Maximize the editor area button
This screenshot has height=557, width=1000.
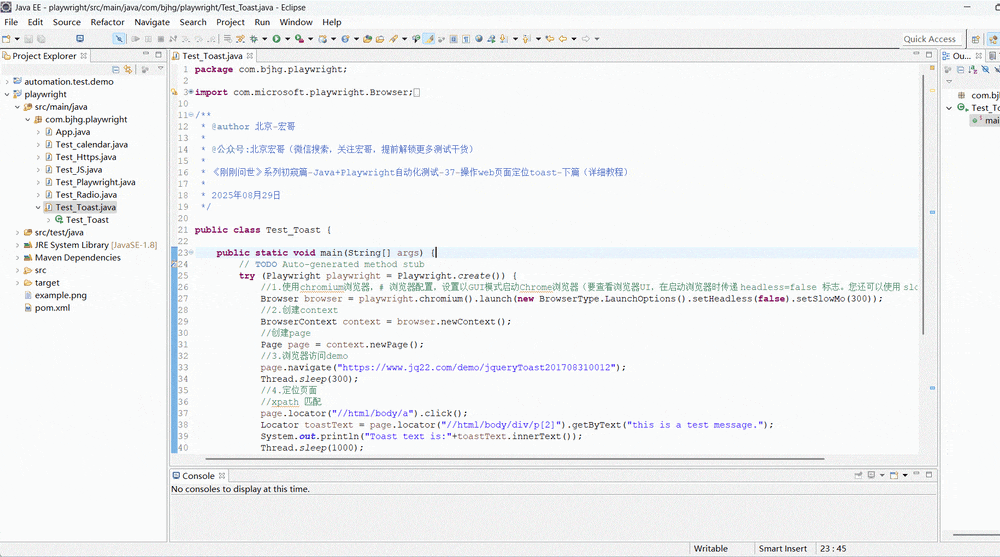coord(929,55)
